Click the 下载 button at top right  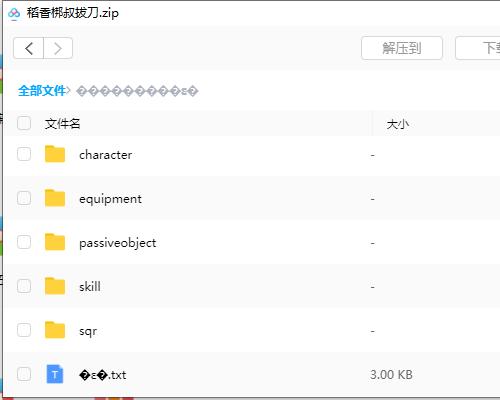(478, 48)
